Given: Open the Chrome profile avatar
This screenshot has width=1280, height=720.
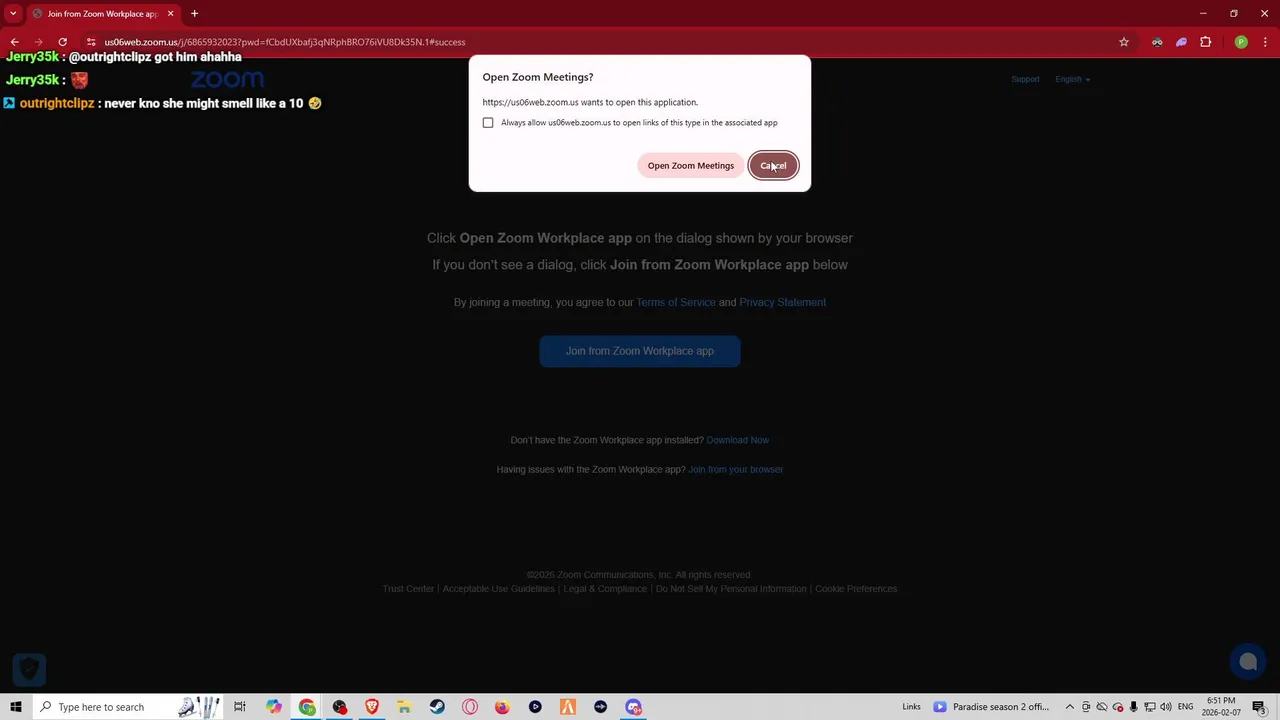Looking at the screenshot, I should (1241, 42).
